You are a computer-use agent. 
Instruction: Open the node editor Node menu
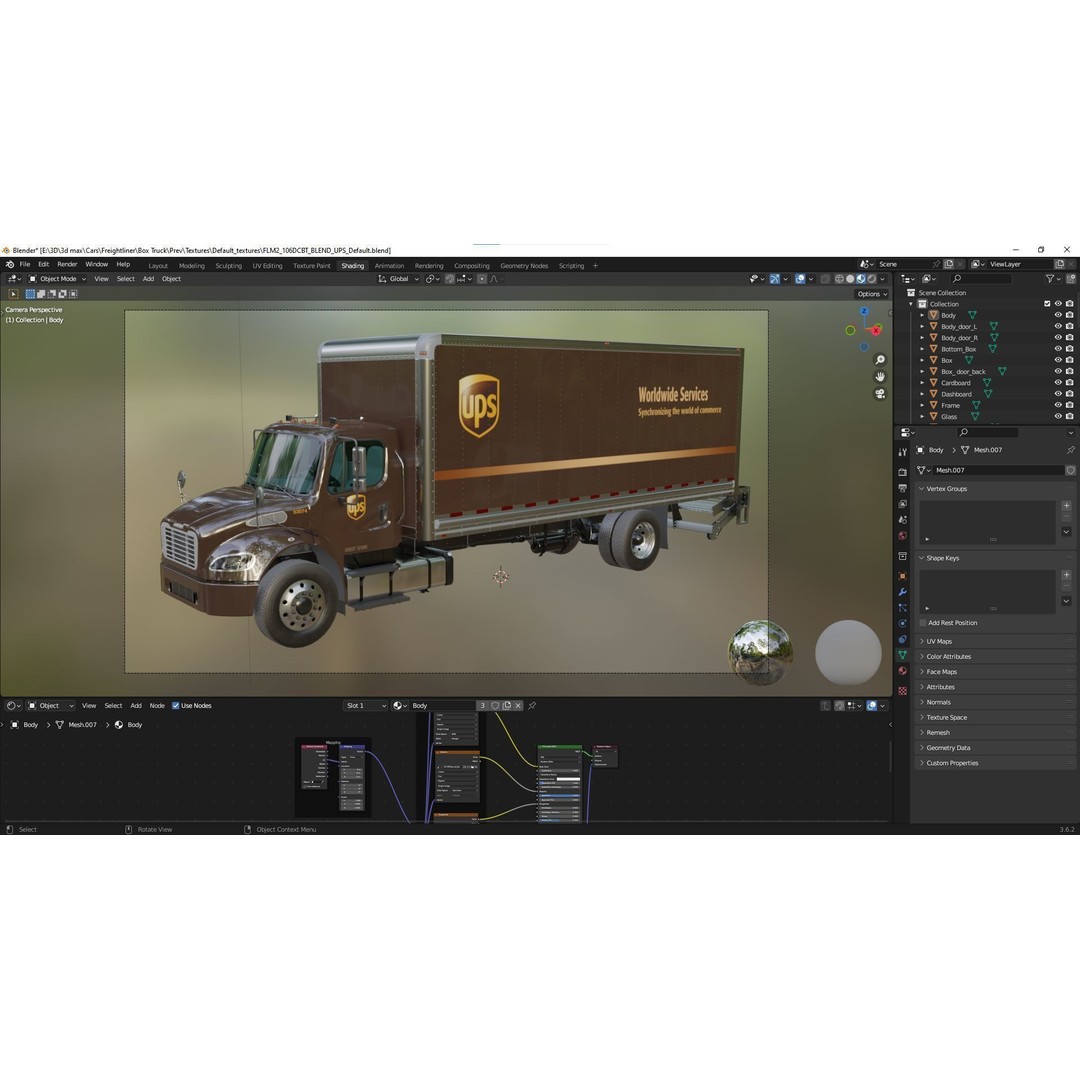(x=157, y=706)
